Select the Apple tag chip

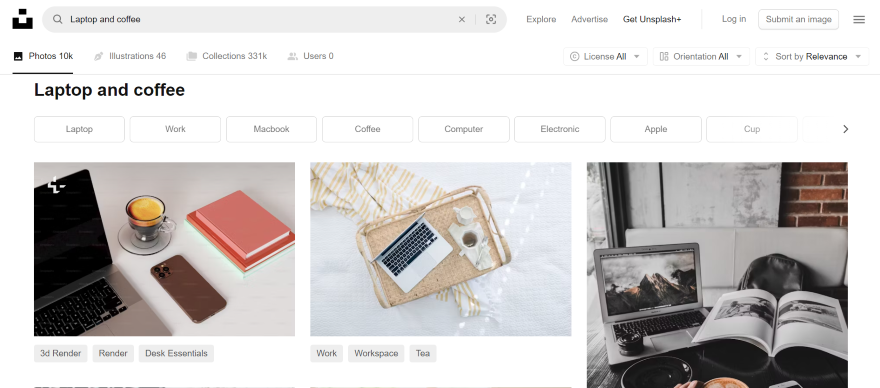coord(656,129)
